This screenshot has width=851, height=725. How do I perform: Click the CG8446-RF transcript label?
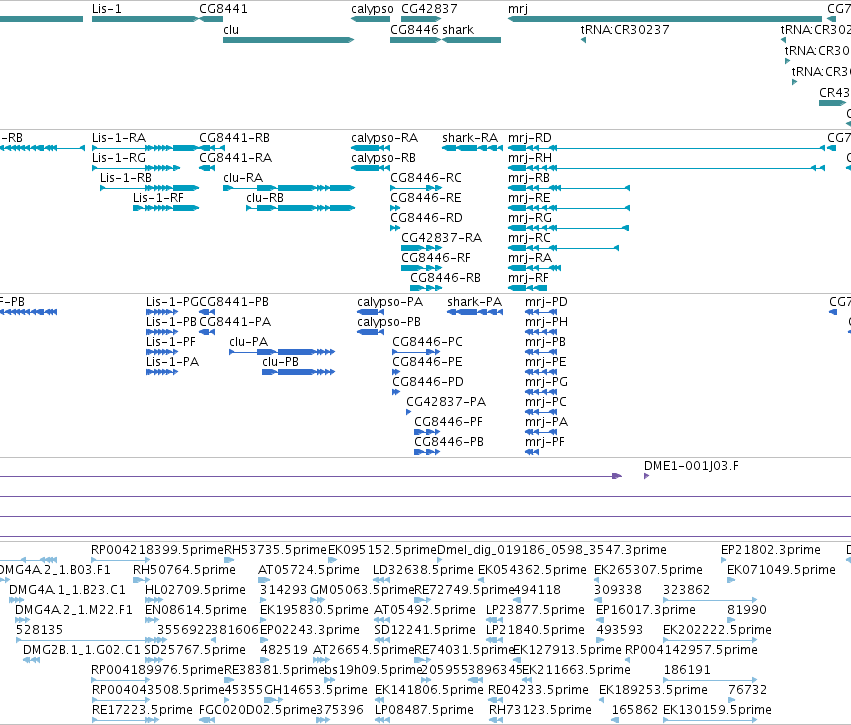pos(436,258)
